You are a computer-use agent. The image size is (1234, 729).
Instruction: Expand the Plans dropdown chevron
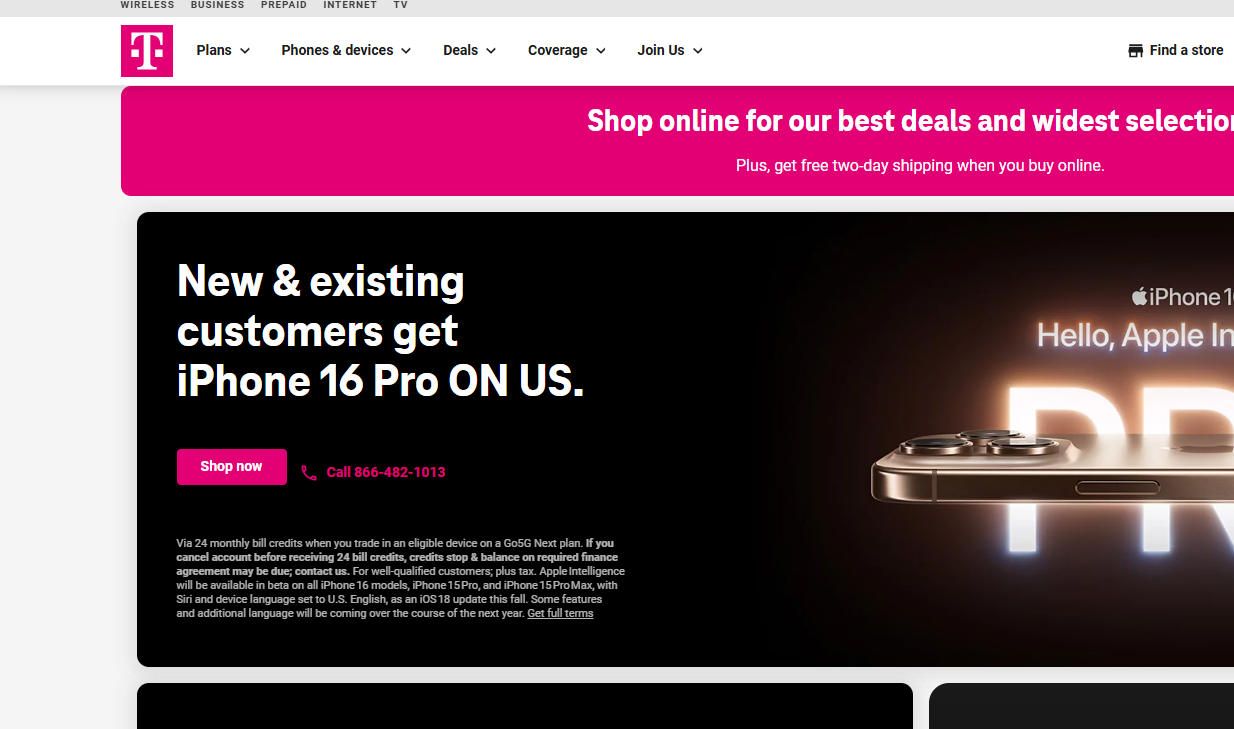tap(245, 51)
